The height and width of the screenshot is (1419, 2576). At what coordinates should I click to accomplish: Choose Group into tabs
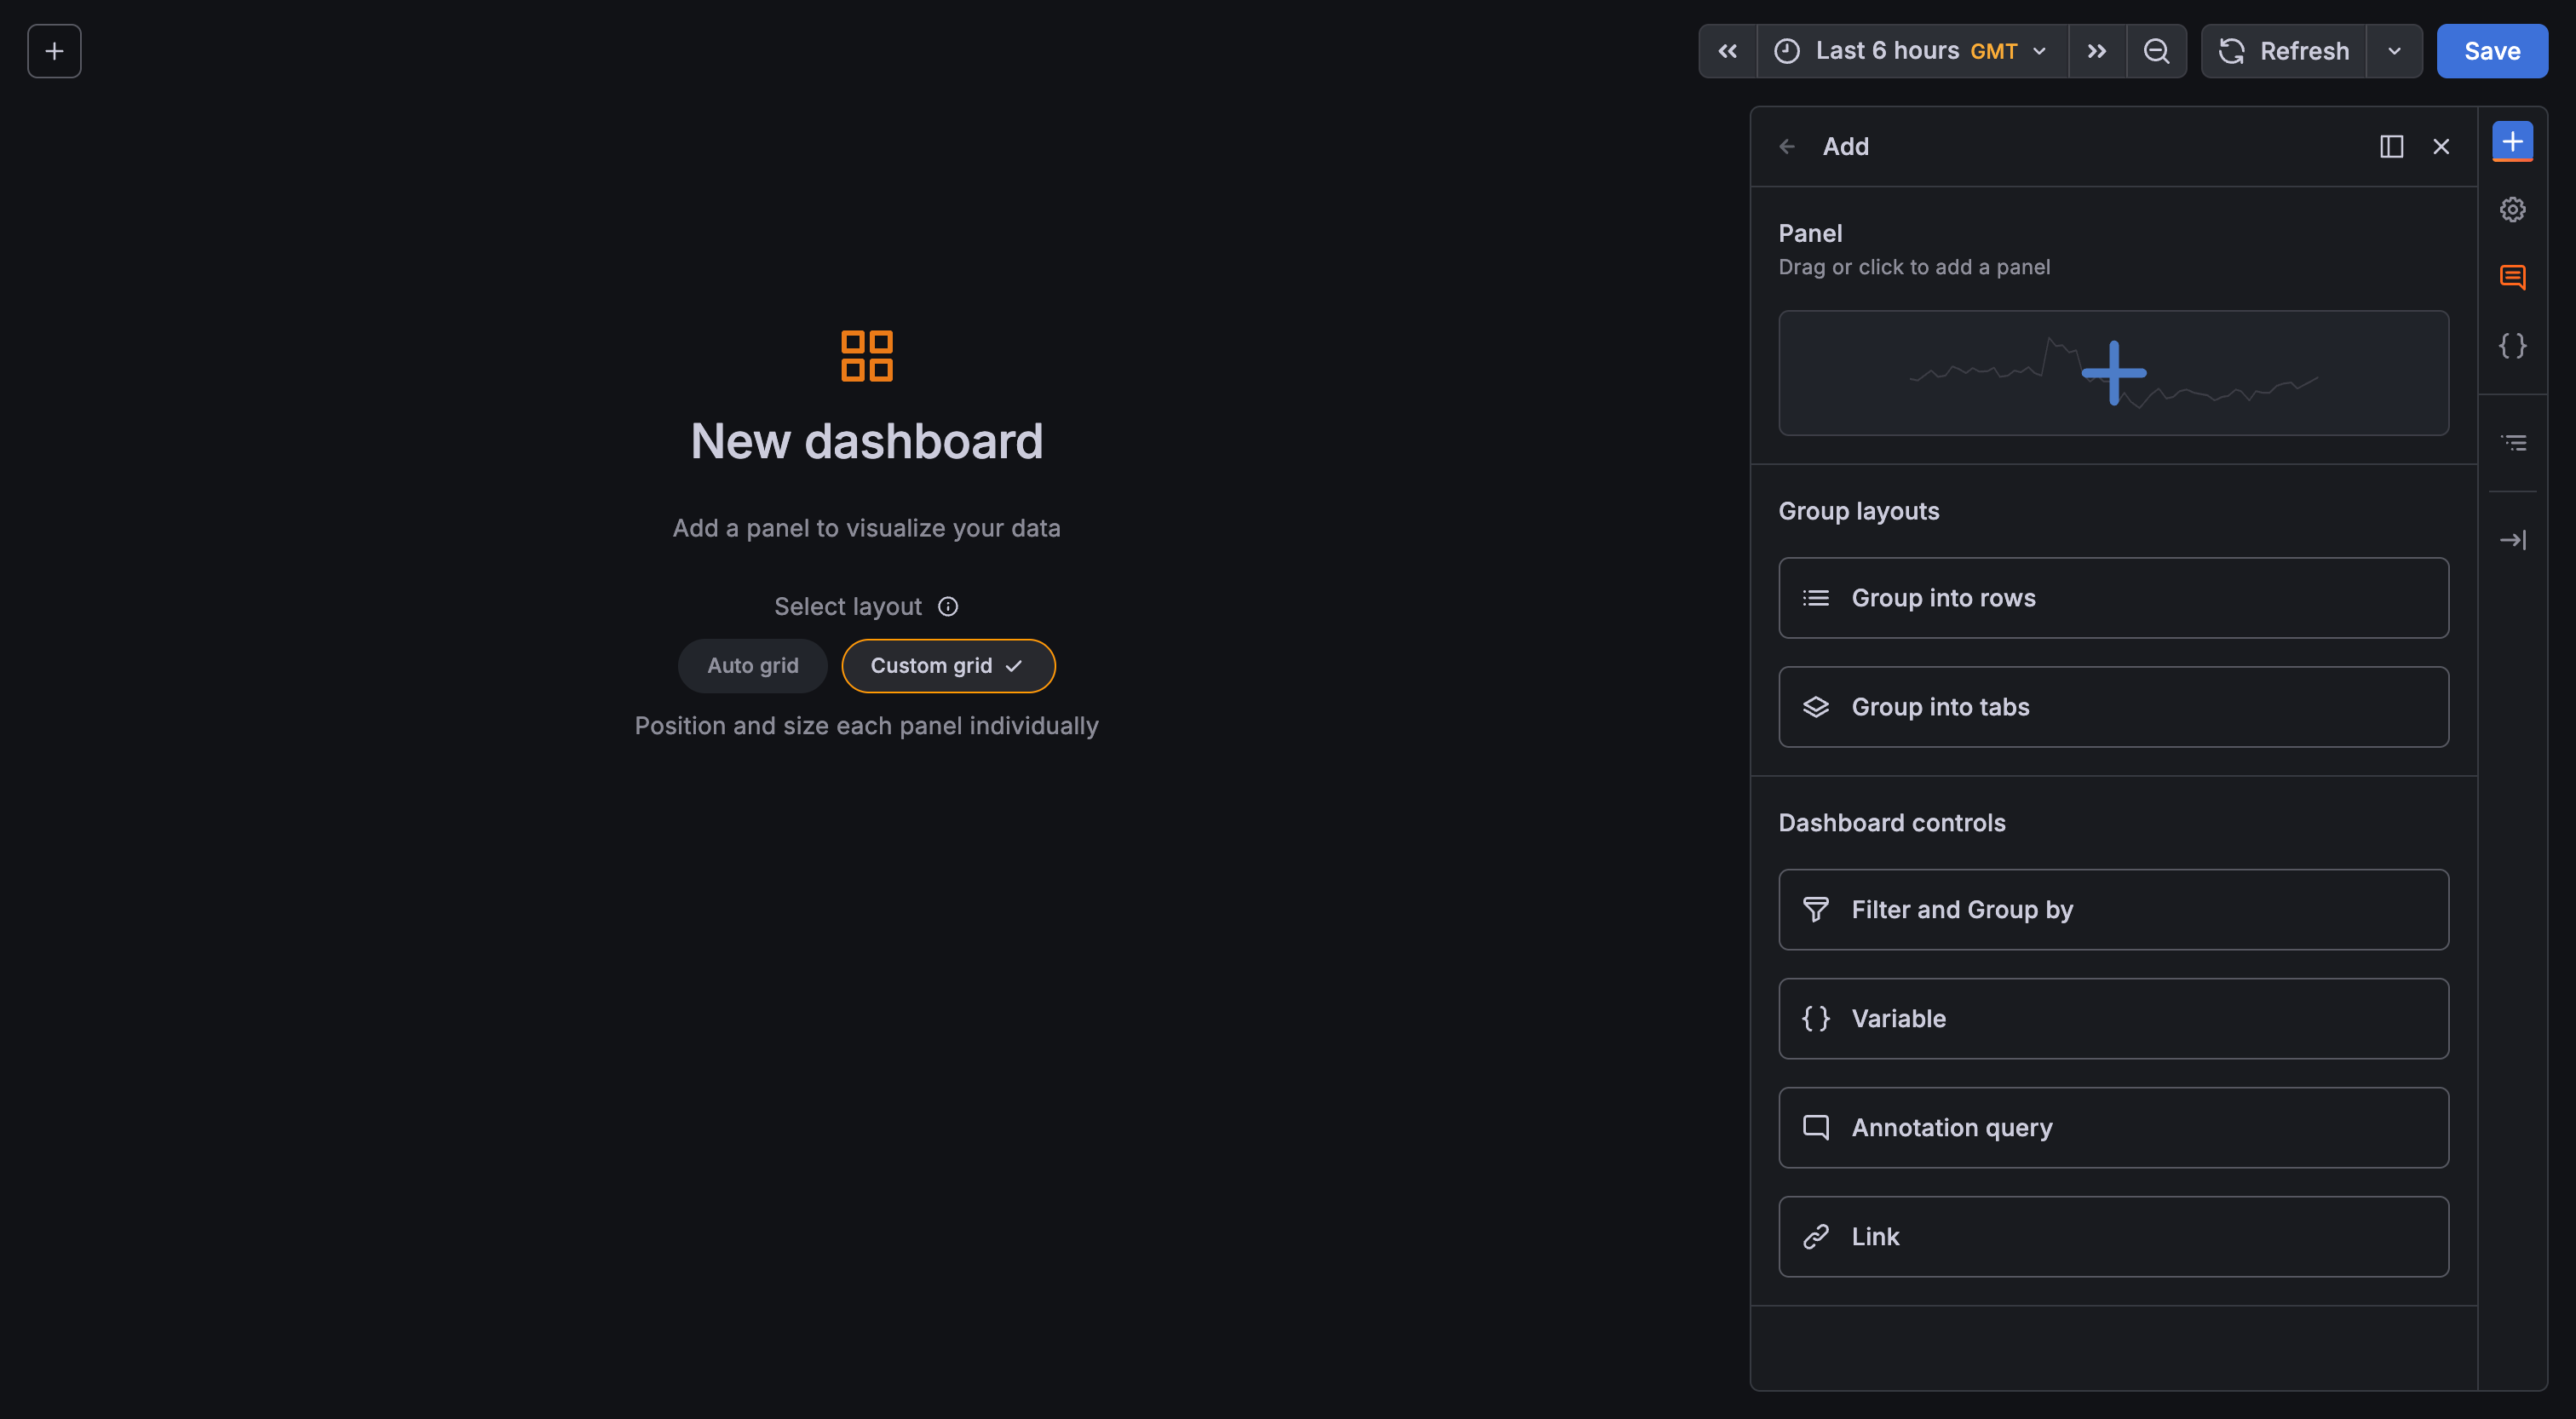click(2113, 707)
